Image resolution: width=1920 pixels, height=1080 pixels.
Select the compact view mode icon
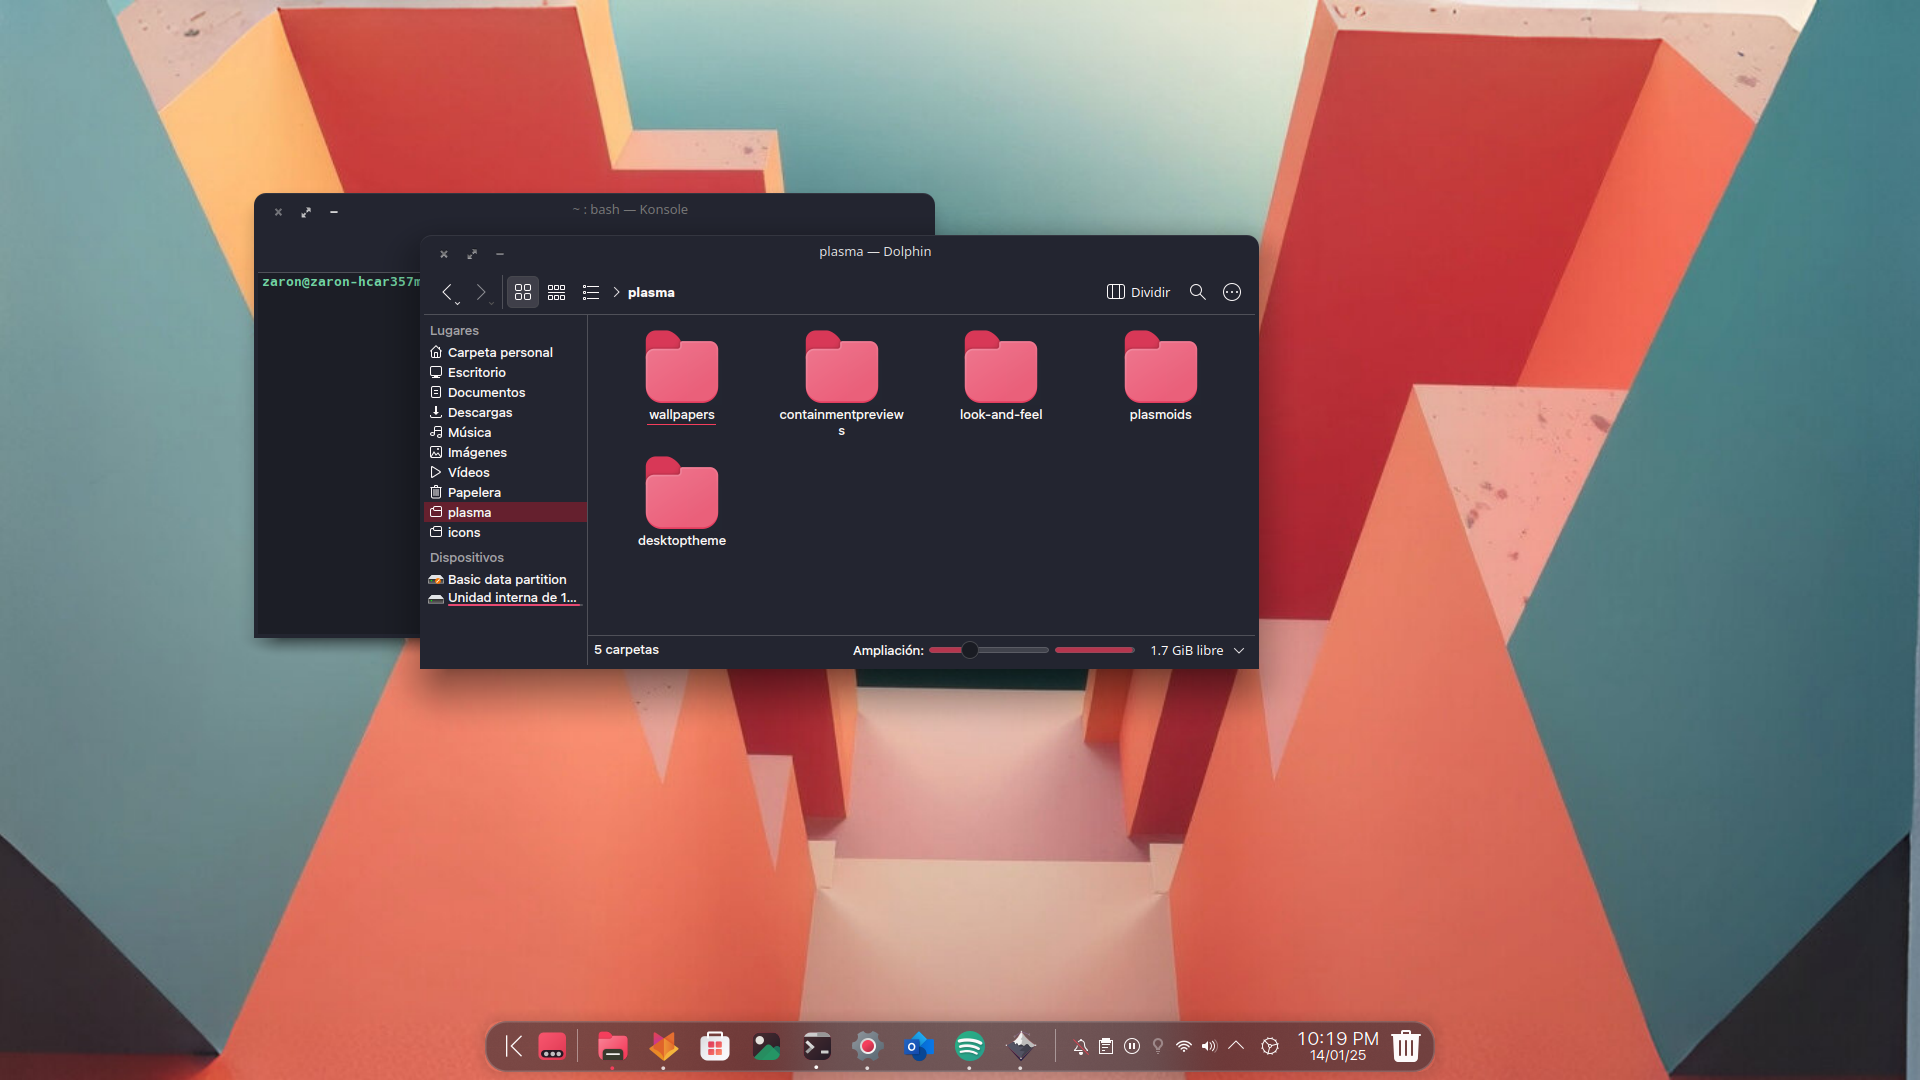pos(557,292)
